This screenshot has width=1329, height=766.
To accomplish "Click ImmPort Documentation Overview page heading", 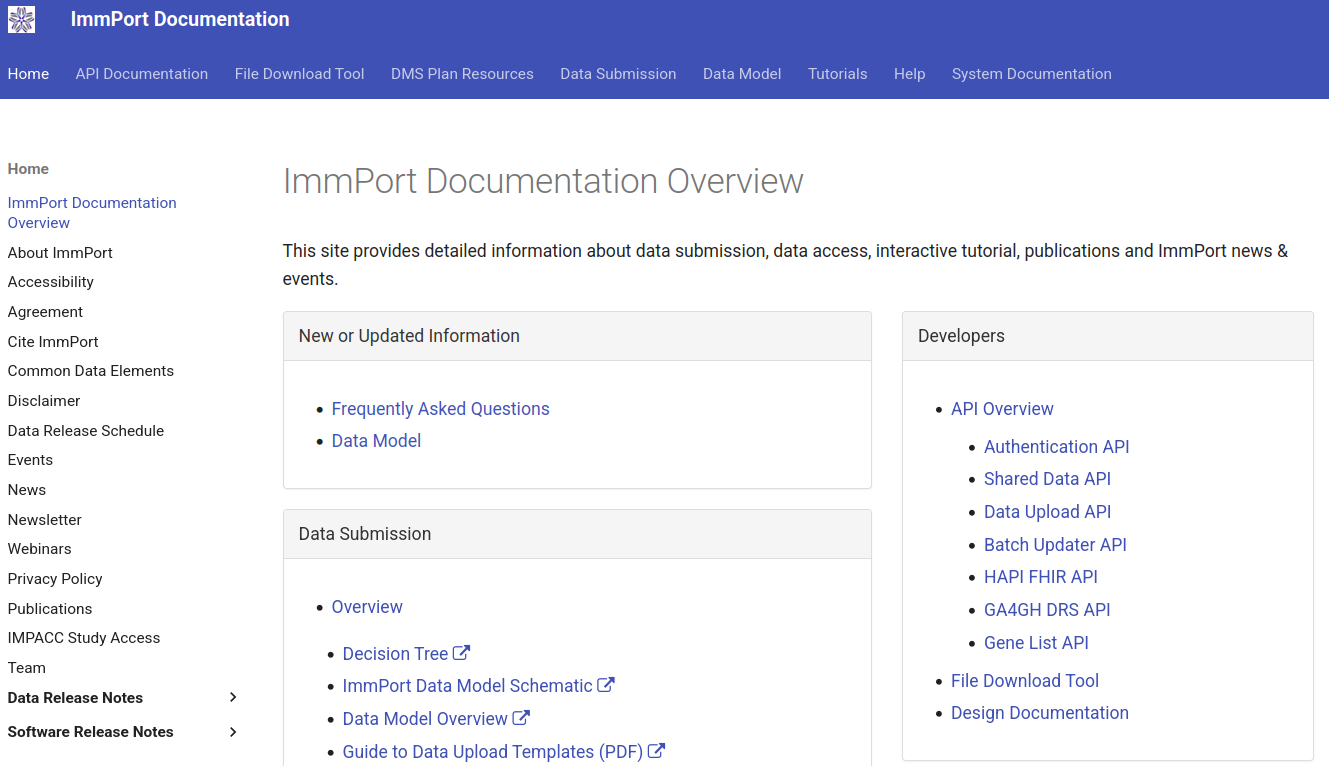I will [543, 181].
